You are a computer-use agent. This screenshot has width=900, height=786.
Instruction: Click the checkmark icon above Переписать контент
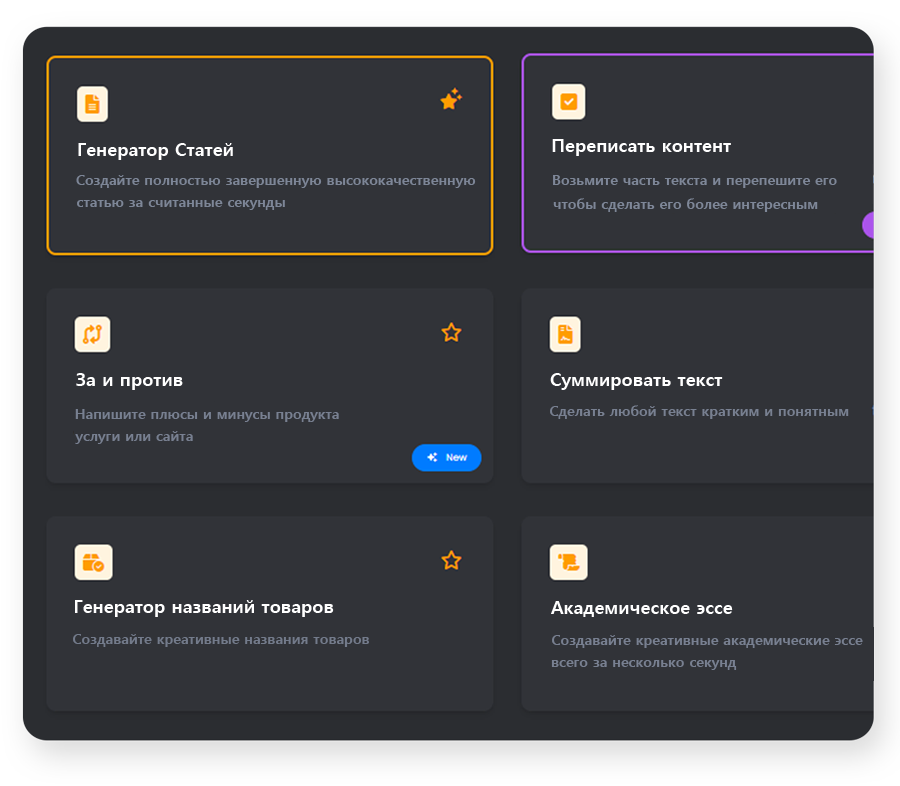[568, 102]
